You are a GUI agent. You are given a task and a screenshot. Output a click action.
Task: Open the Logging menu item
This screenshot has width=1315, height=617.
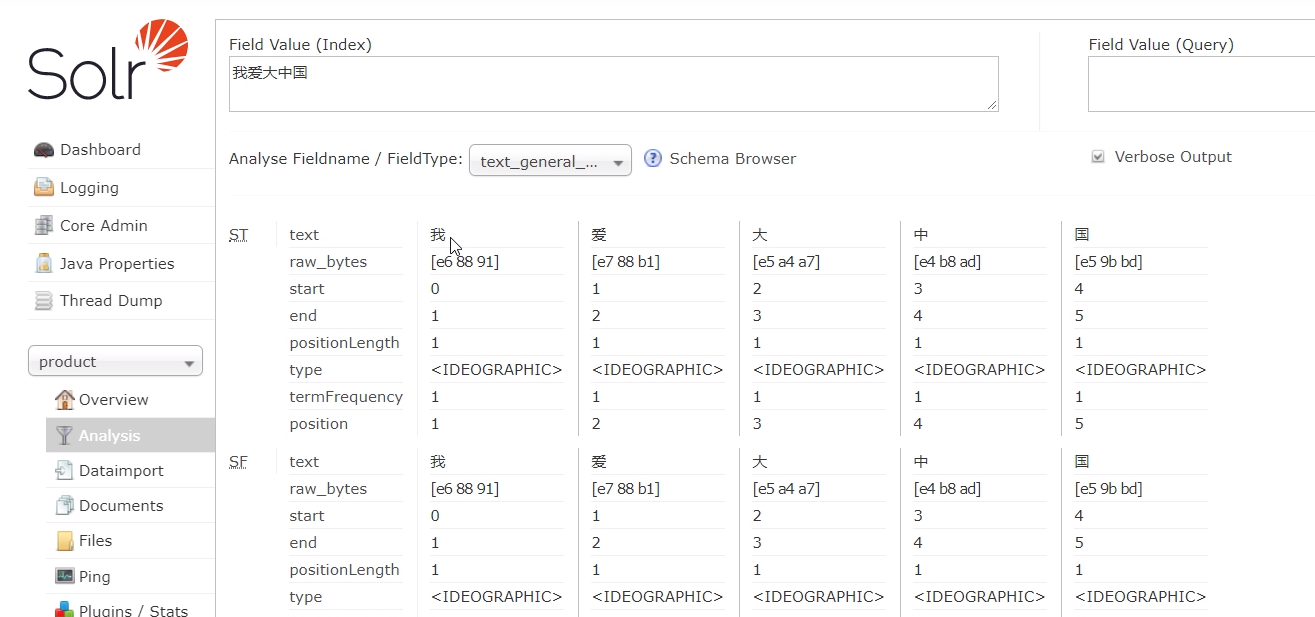[89, 188]
